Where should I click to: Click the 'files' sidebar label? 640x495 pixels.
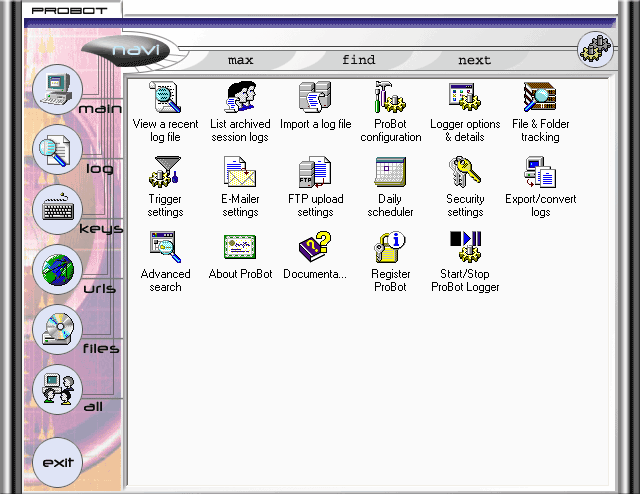point(101,348)
